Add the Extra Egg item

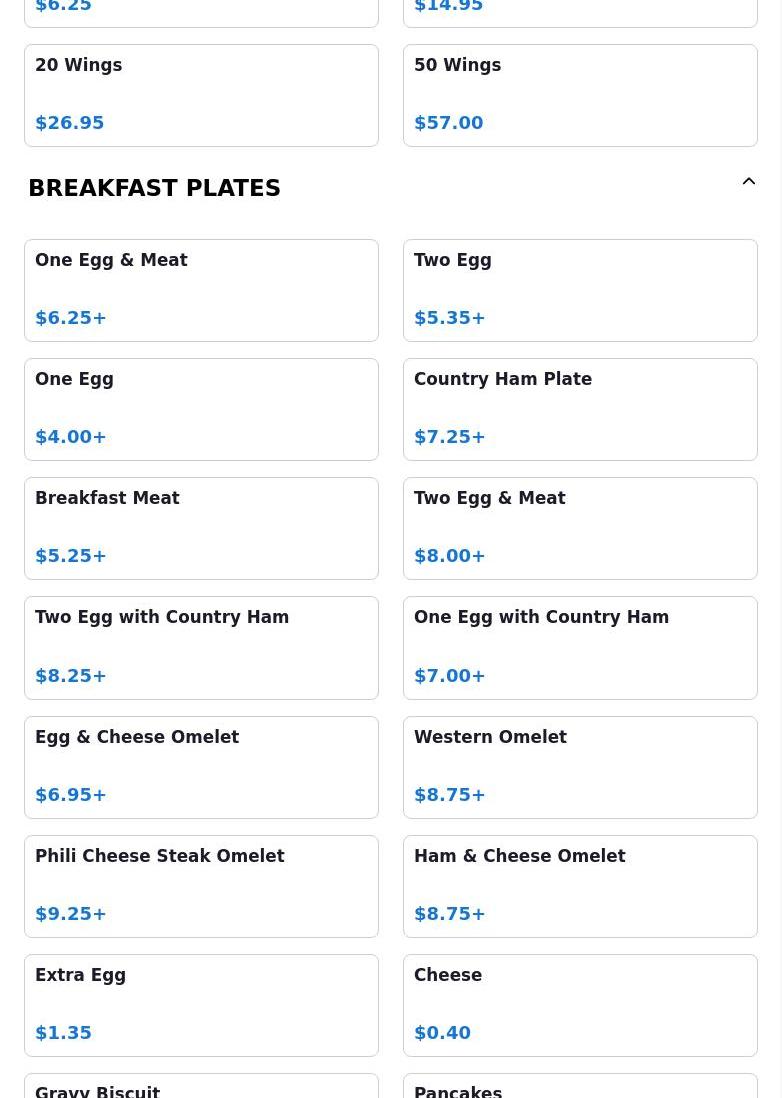pos(201,1005)
